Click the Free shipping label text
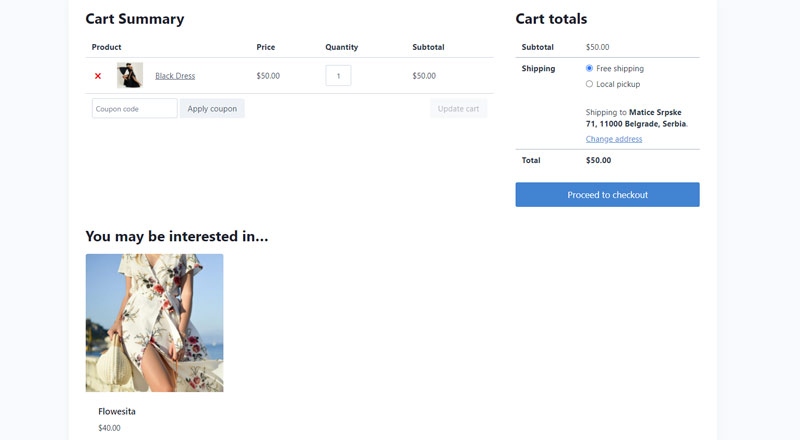Viewport: 800px width, 440px height. tap(620, 68)
